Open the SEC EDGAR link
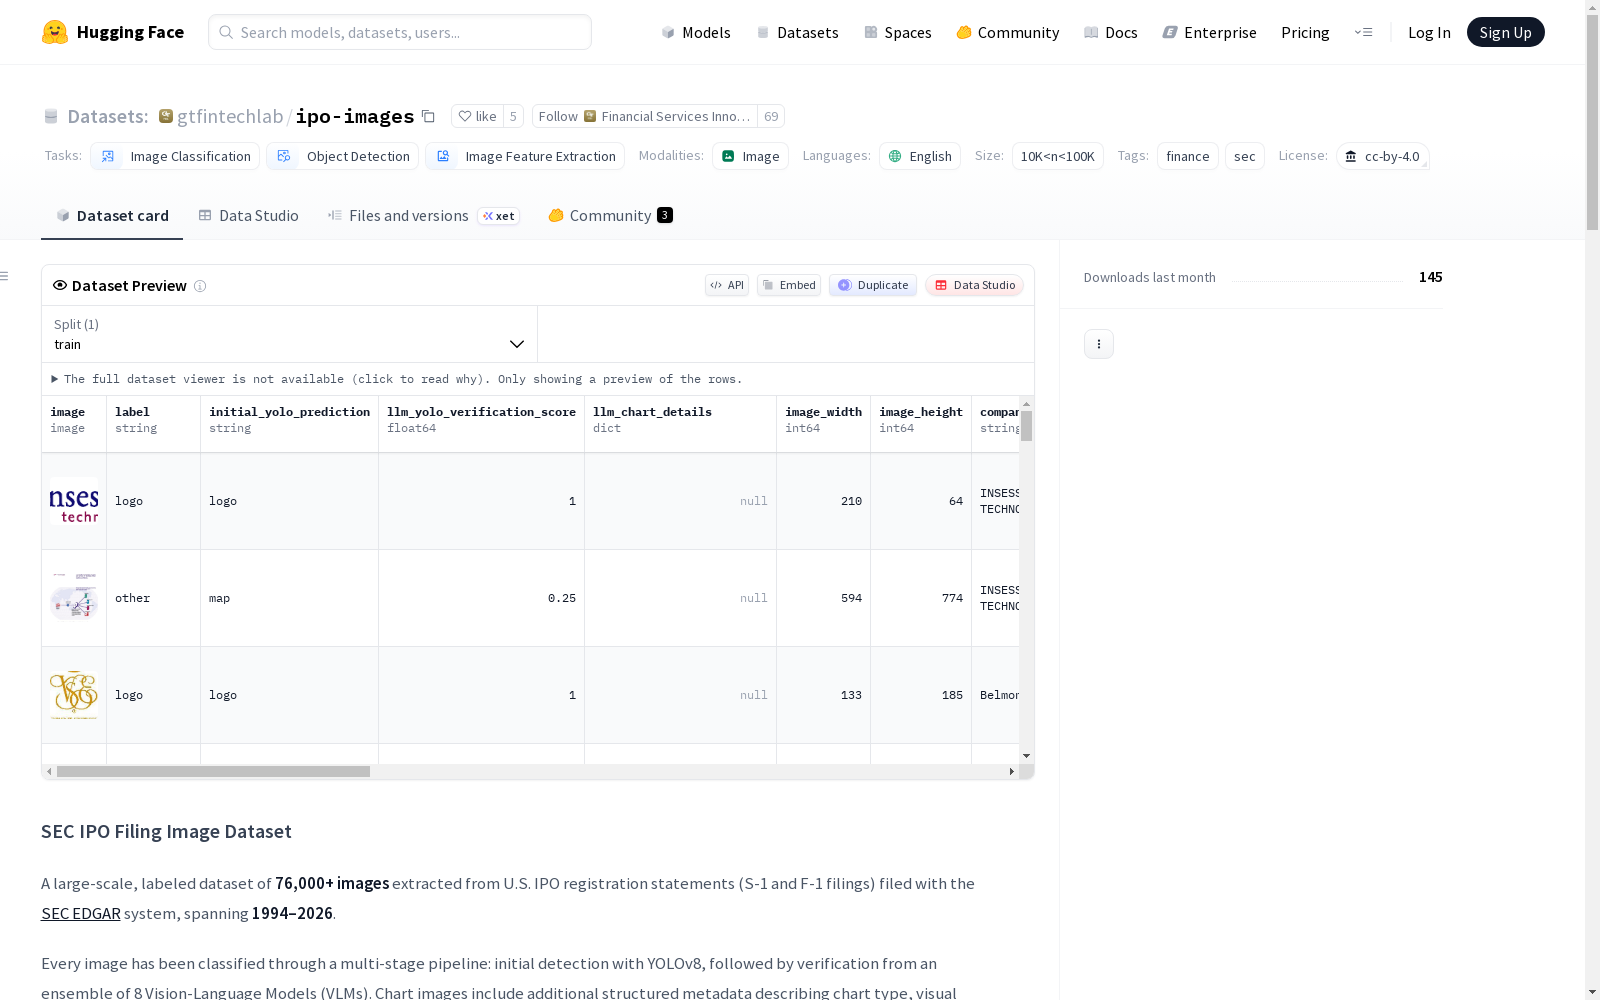Image resolution: width=1600 pixels, height=1000 pixels. coord(81,913)
